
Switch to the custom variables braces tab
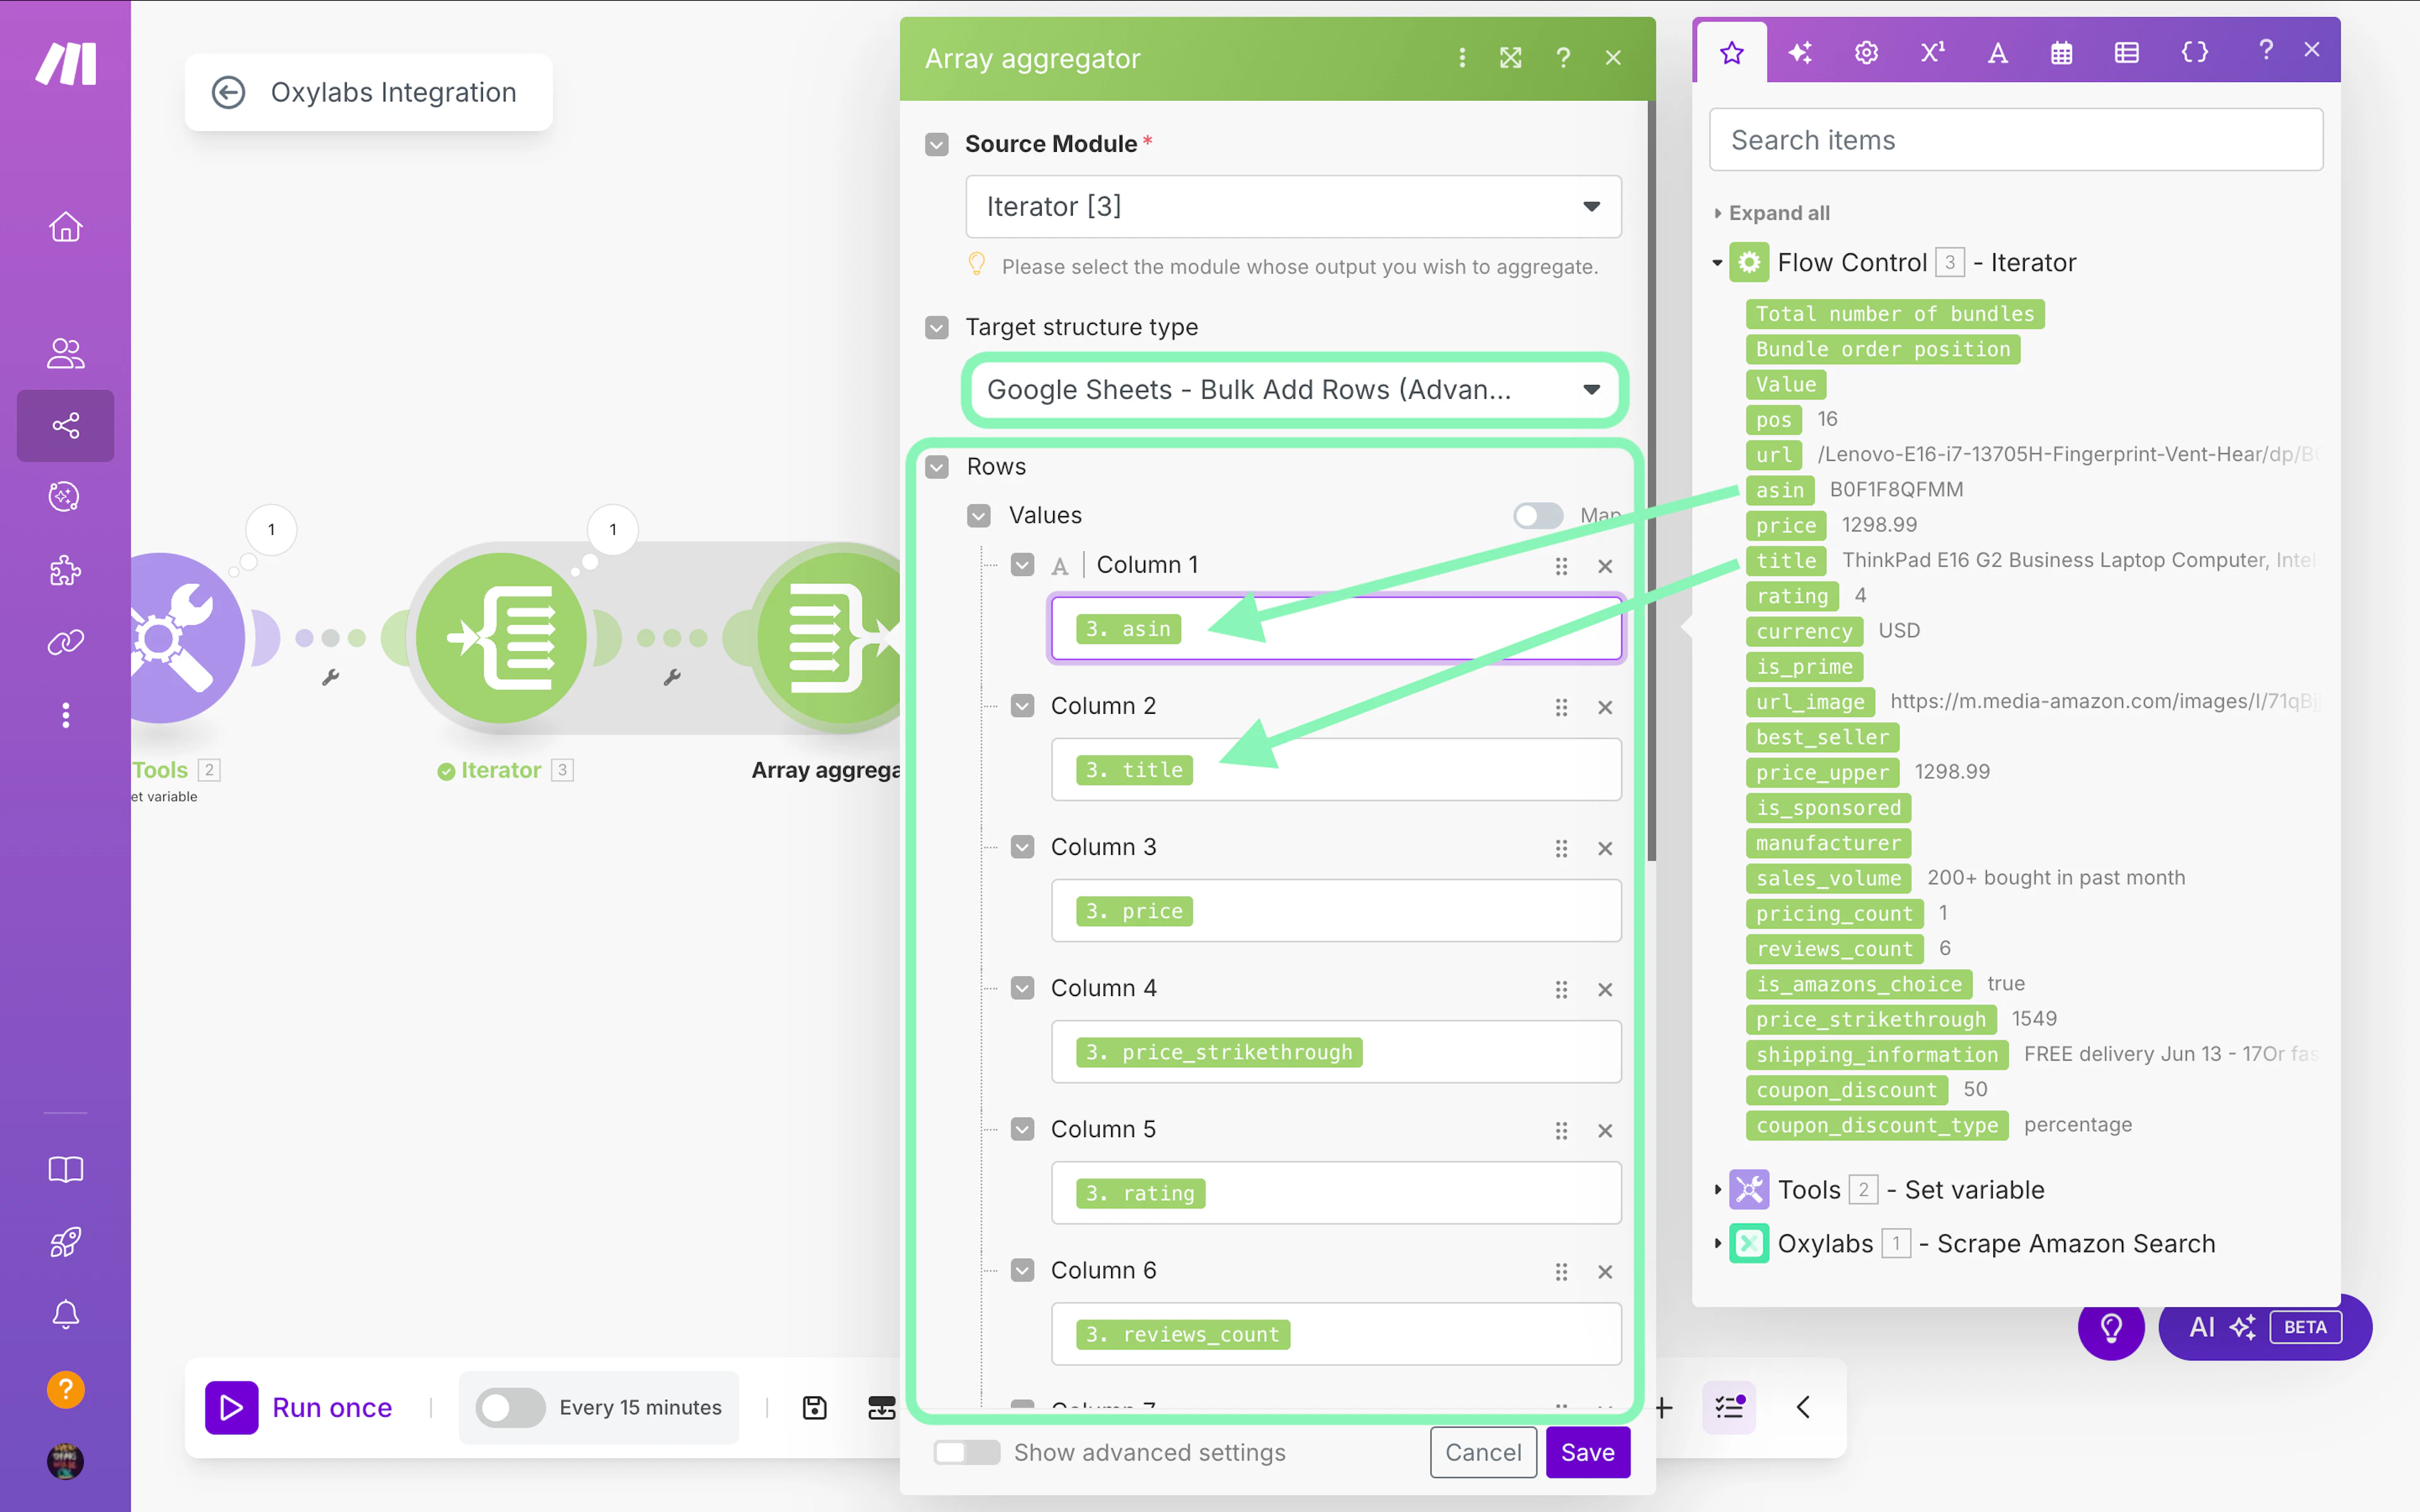click(2194, 52)
